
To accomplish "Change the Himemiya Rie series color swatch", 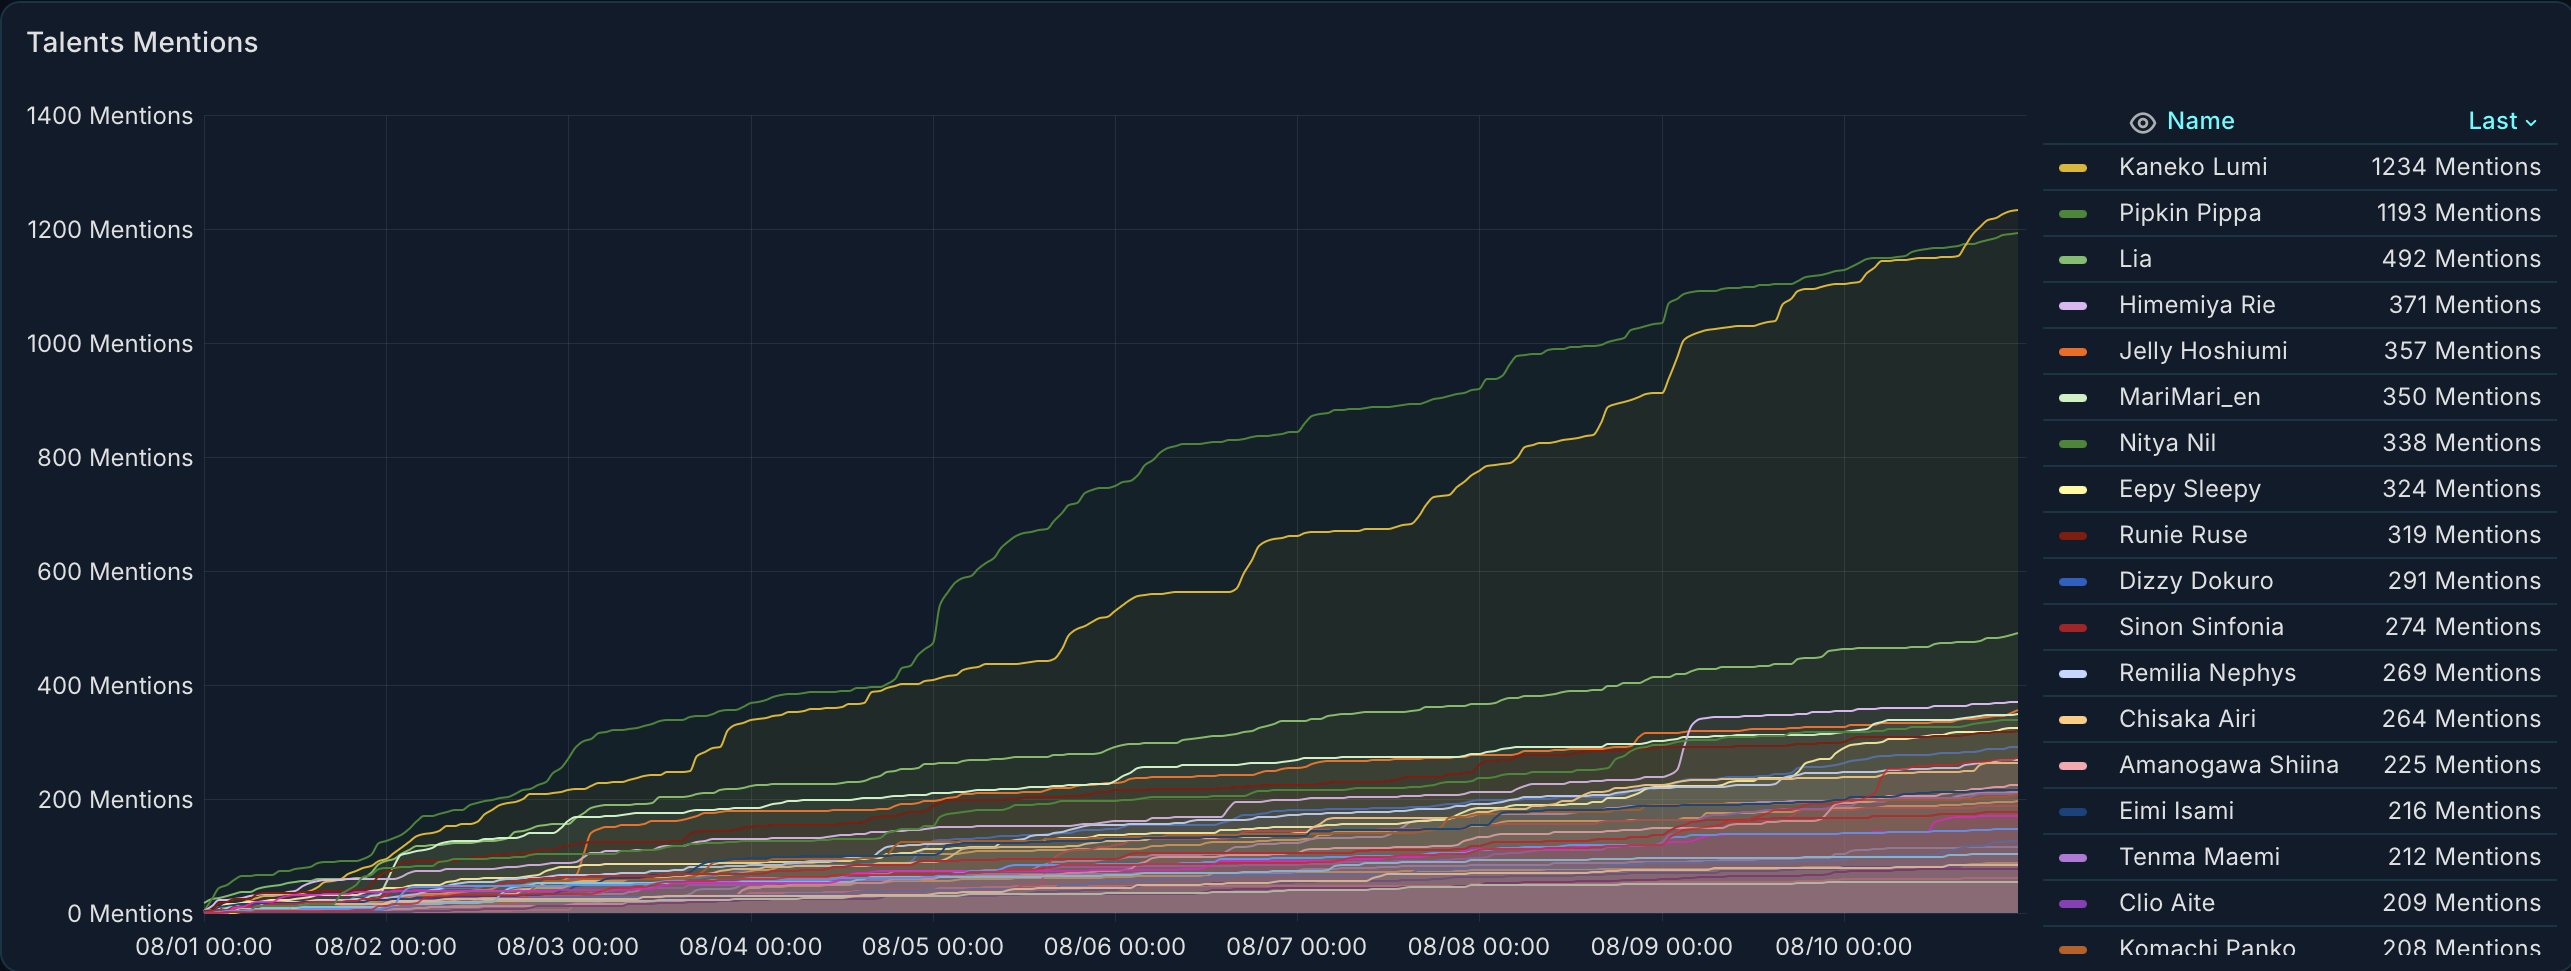I will [x=2073, y=306].
